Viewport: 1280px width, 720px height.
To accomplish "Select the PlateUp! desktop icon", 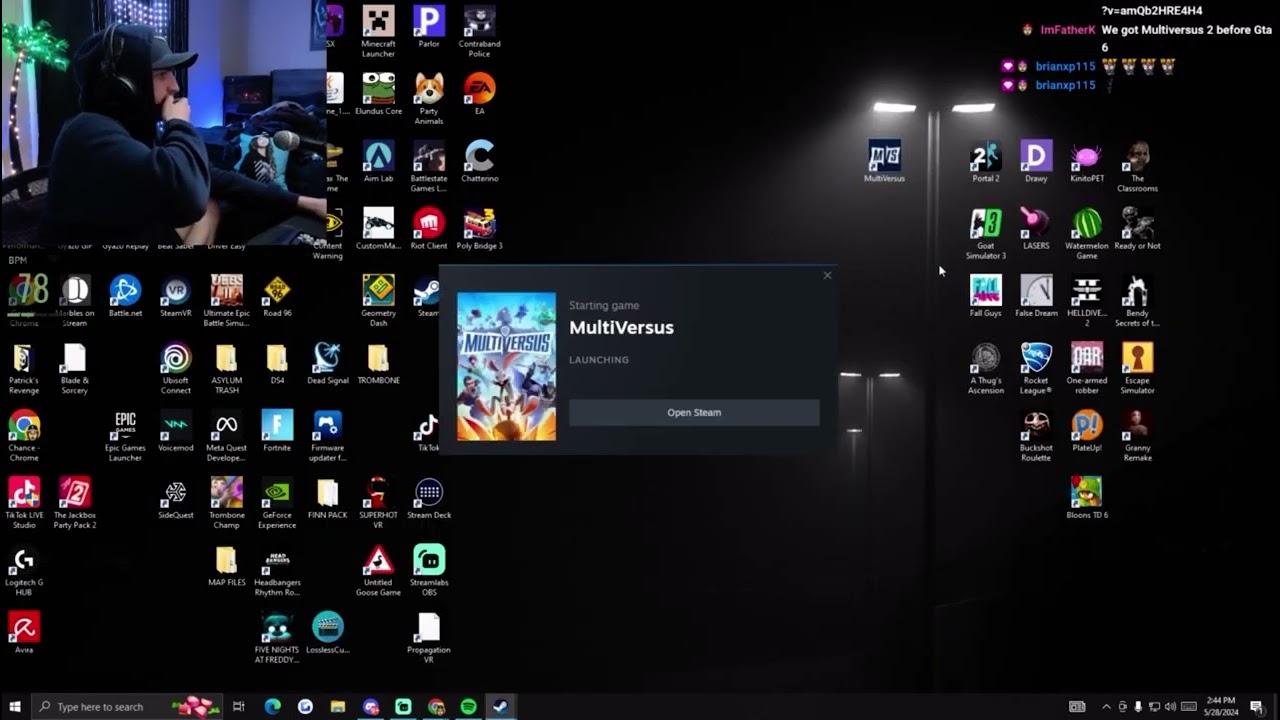I will (x=1086, y=430).
